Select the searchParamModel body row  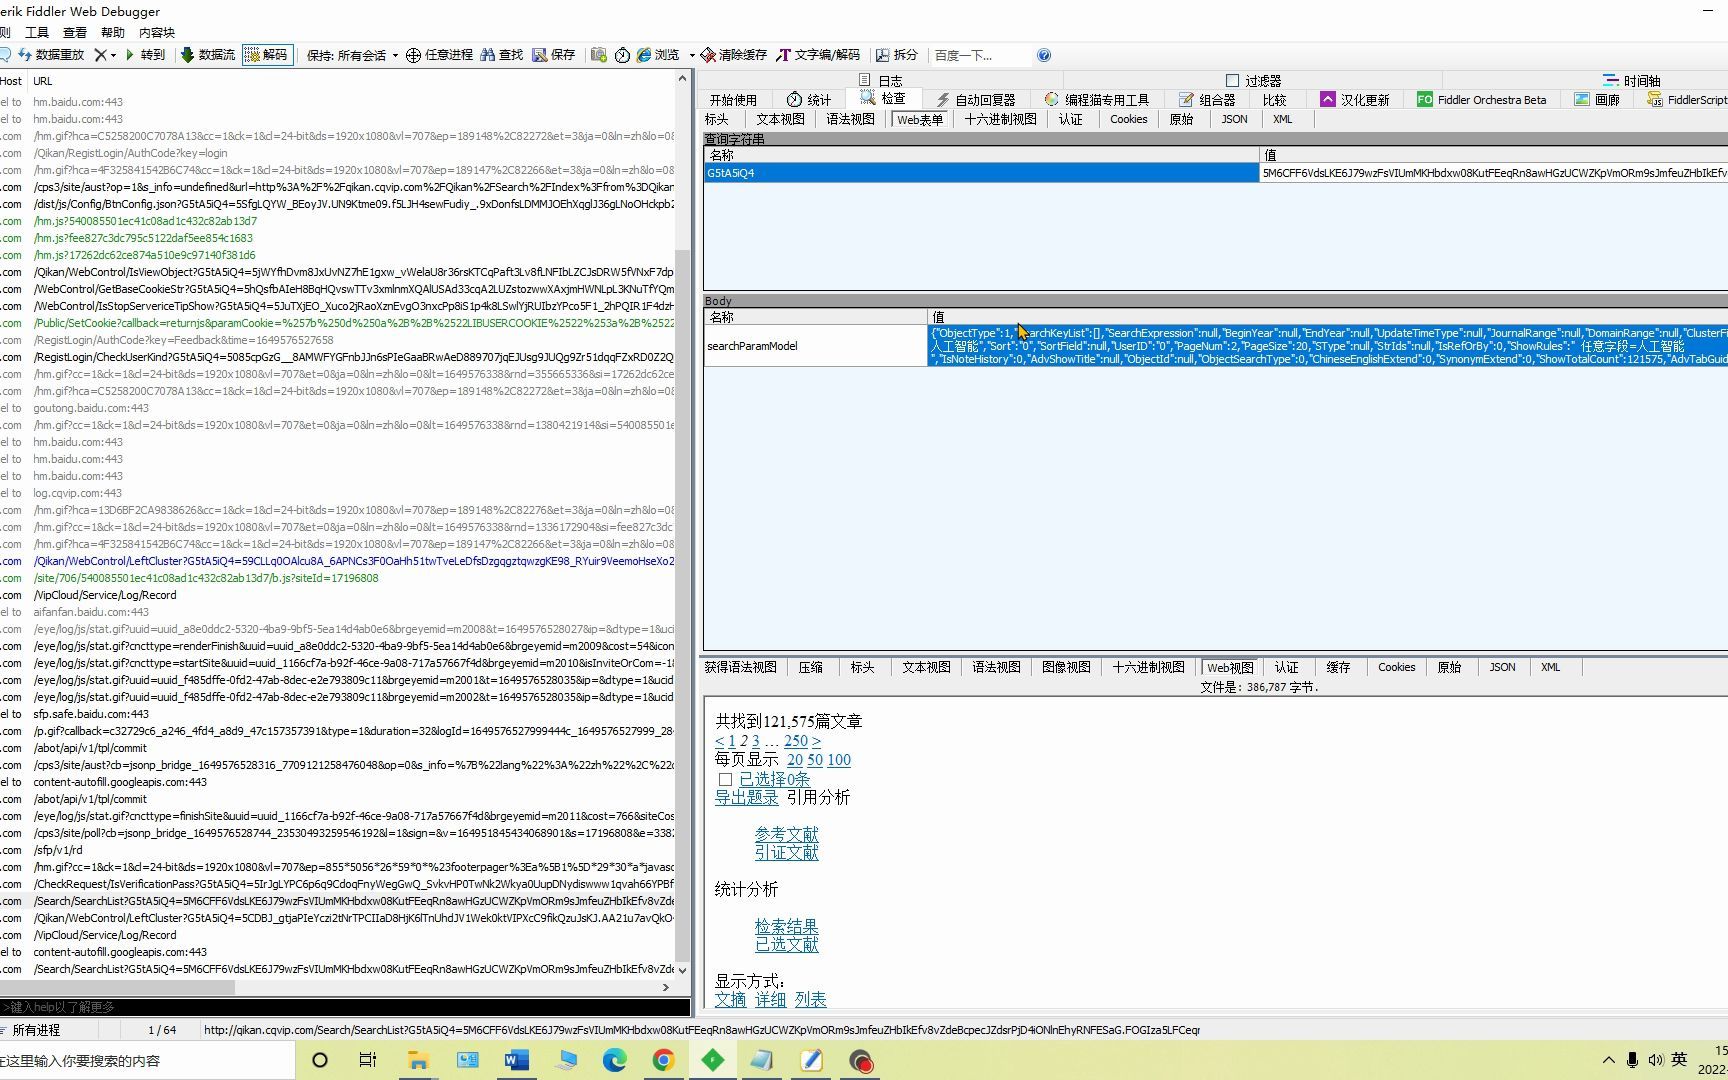click(1215, 346)
